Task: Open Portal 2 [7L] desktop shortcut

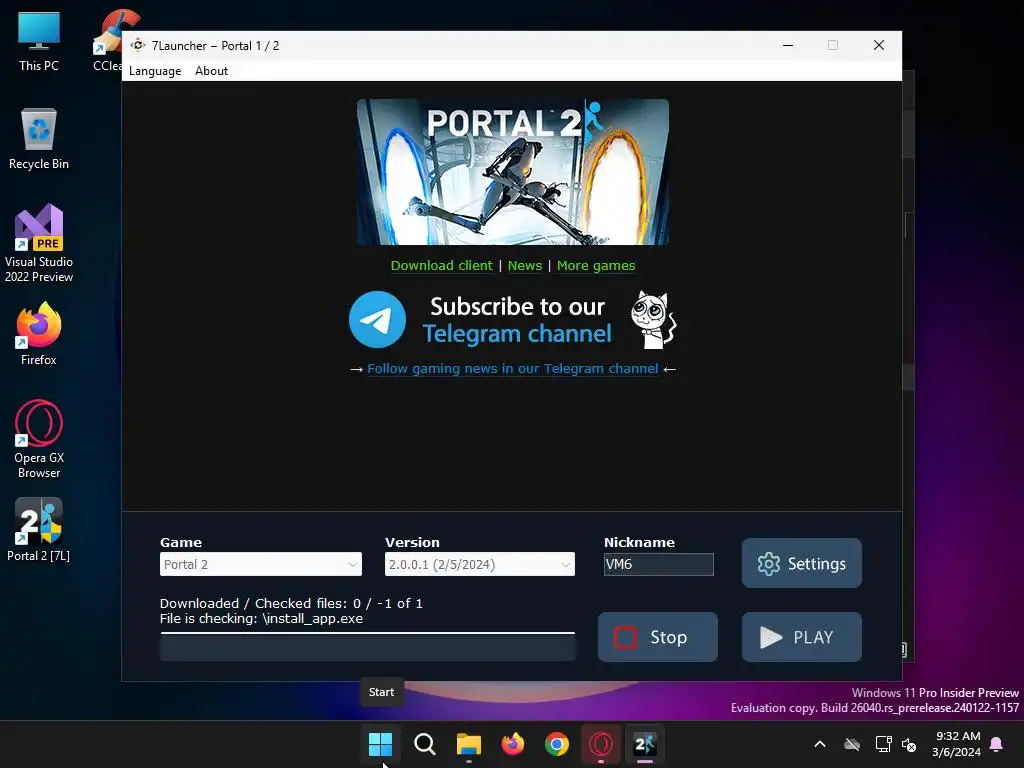Action: point(39,530)
